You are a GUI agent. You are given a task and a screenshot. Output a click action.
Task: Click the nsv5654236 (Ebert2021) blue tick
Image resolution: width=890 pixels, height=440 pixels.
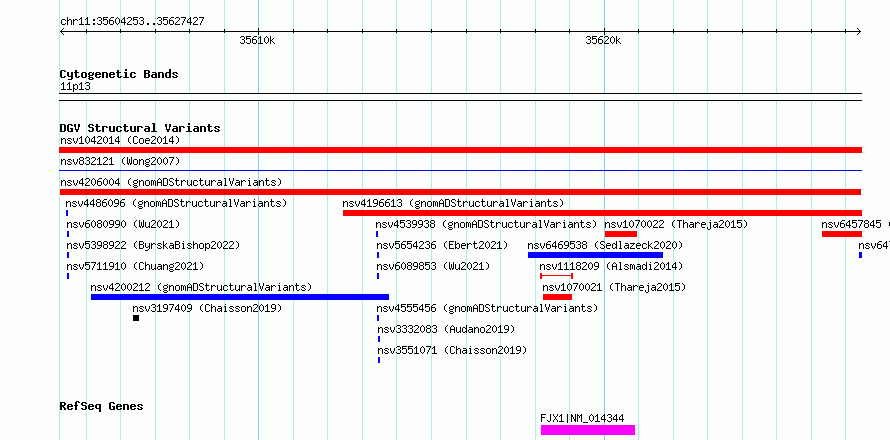click(378, 255)
